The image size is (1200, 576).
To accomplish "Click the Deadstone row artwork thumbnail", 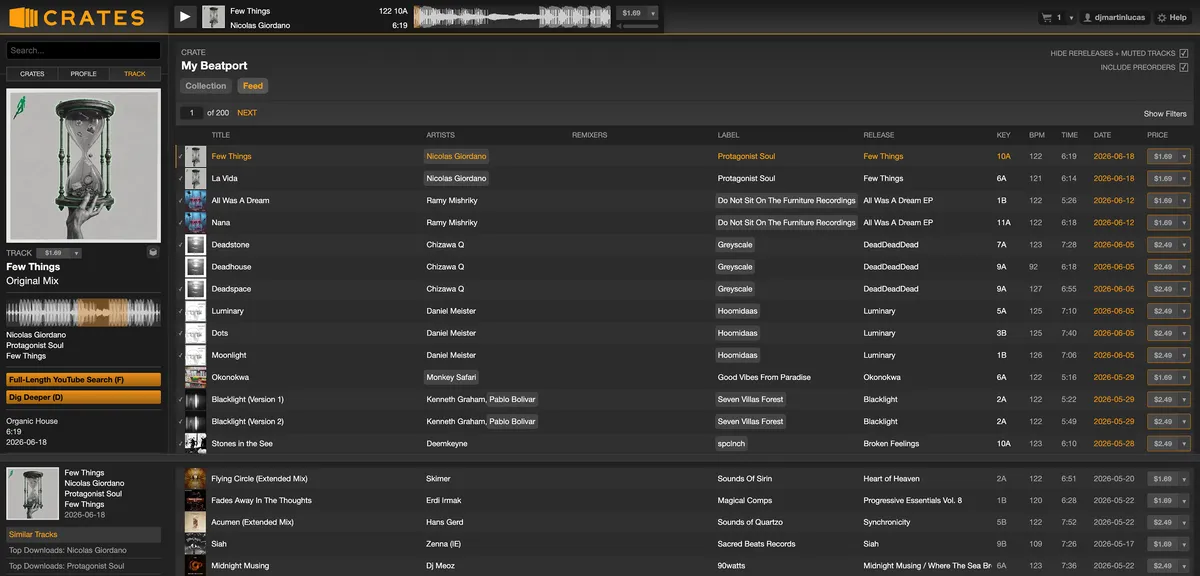I will (x=195, y=244).
